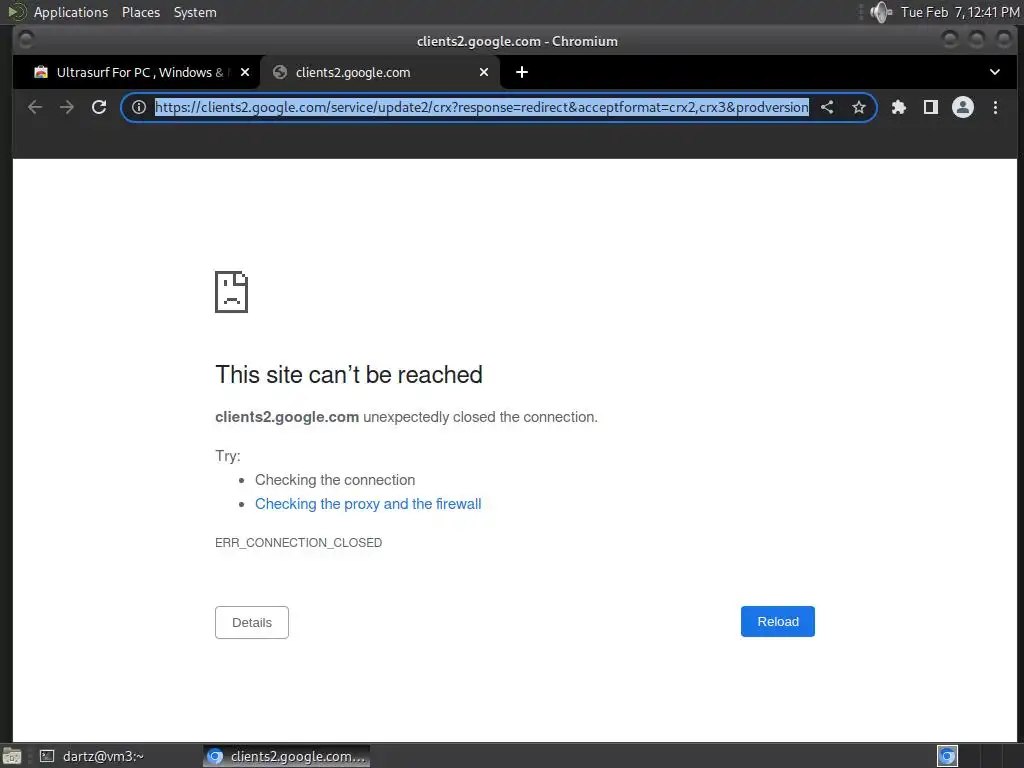Share this page icon in address bar

(x=827, y=107)
